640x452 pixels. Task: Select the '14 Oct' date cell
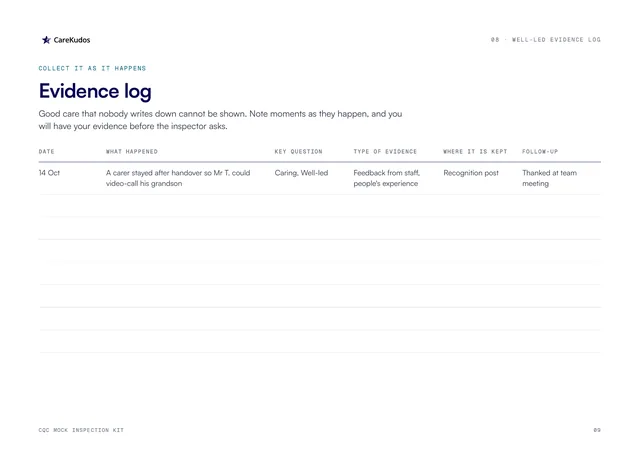point(49,173)
